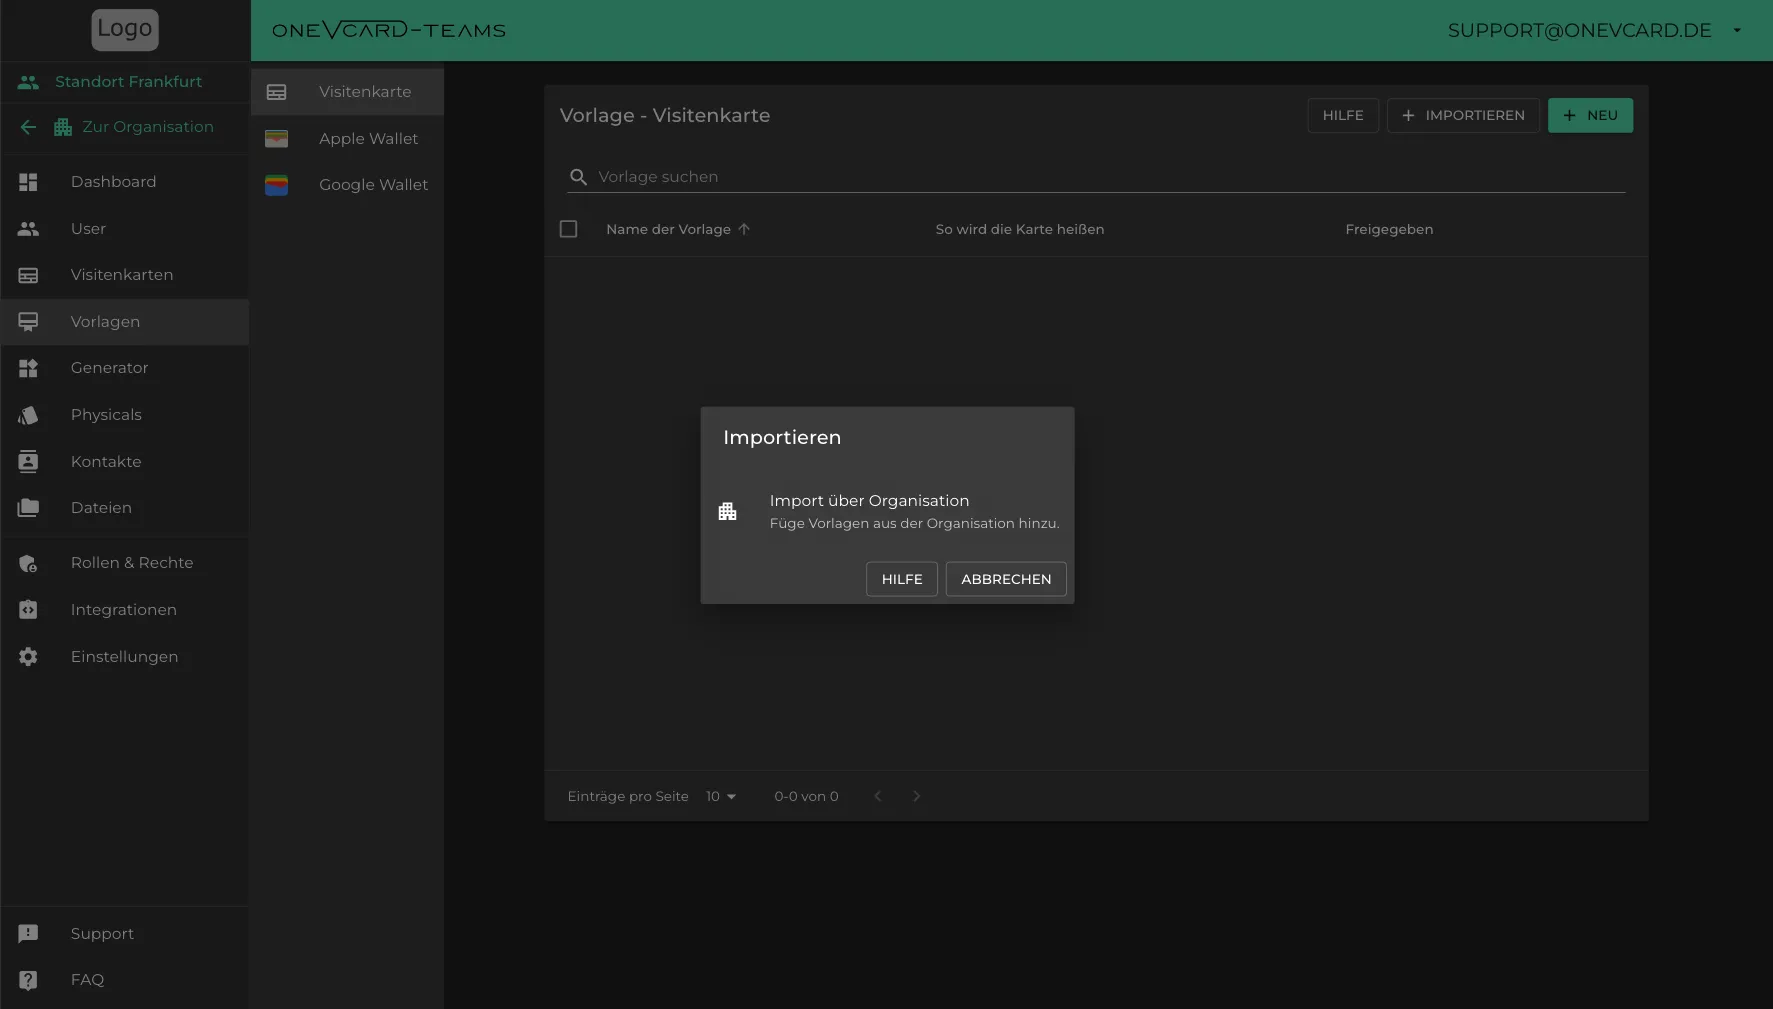Click the Standort Frankfurt label
The image size is (1773, 1009).
(128, 82)
